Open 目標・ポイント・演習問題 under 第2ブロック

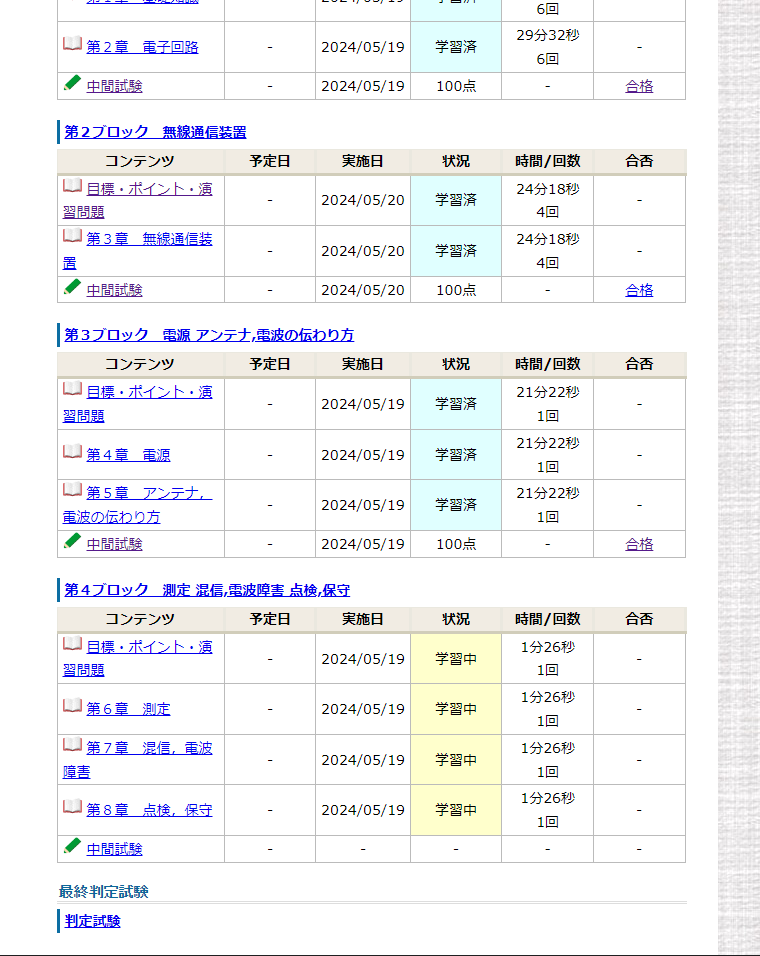pyautogui.click(x=149, y=189)
